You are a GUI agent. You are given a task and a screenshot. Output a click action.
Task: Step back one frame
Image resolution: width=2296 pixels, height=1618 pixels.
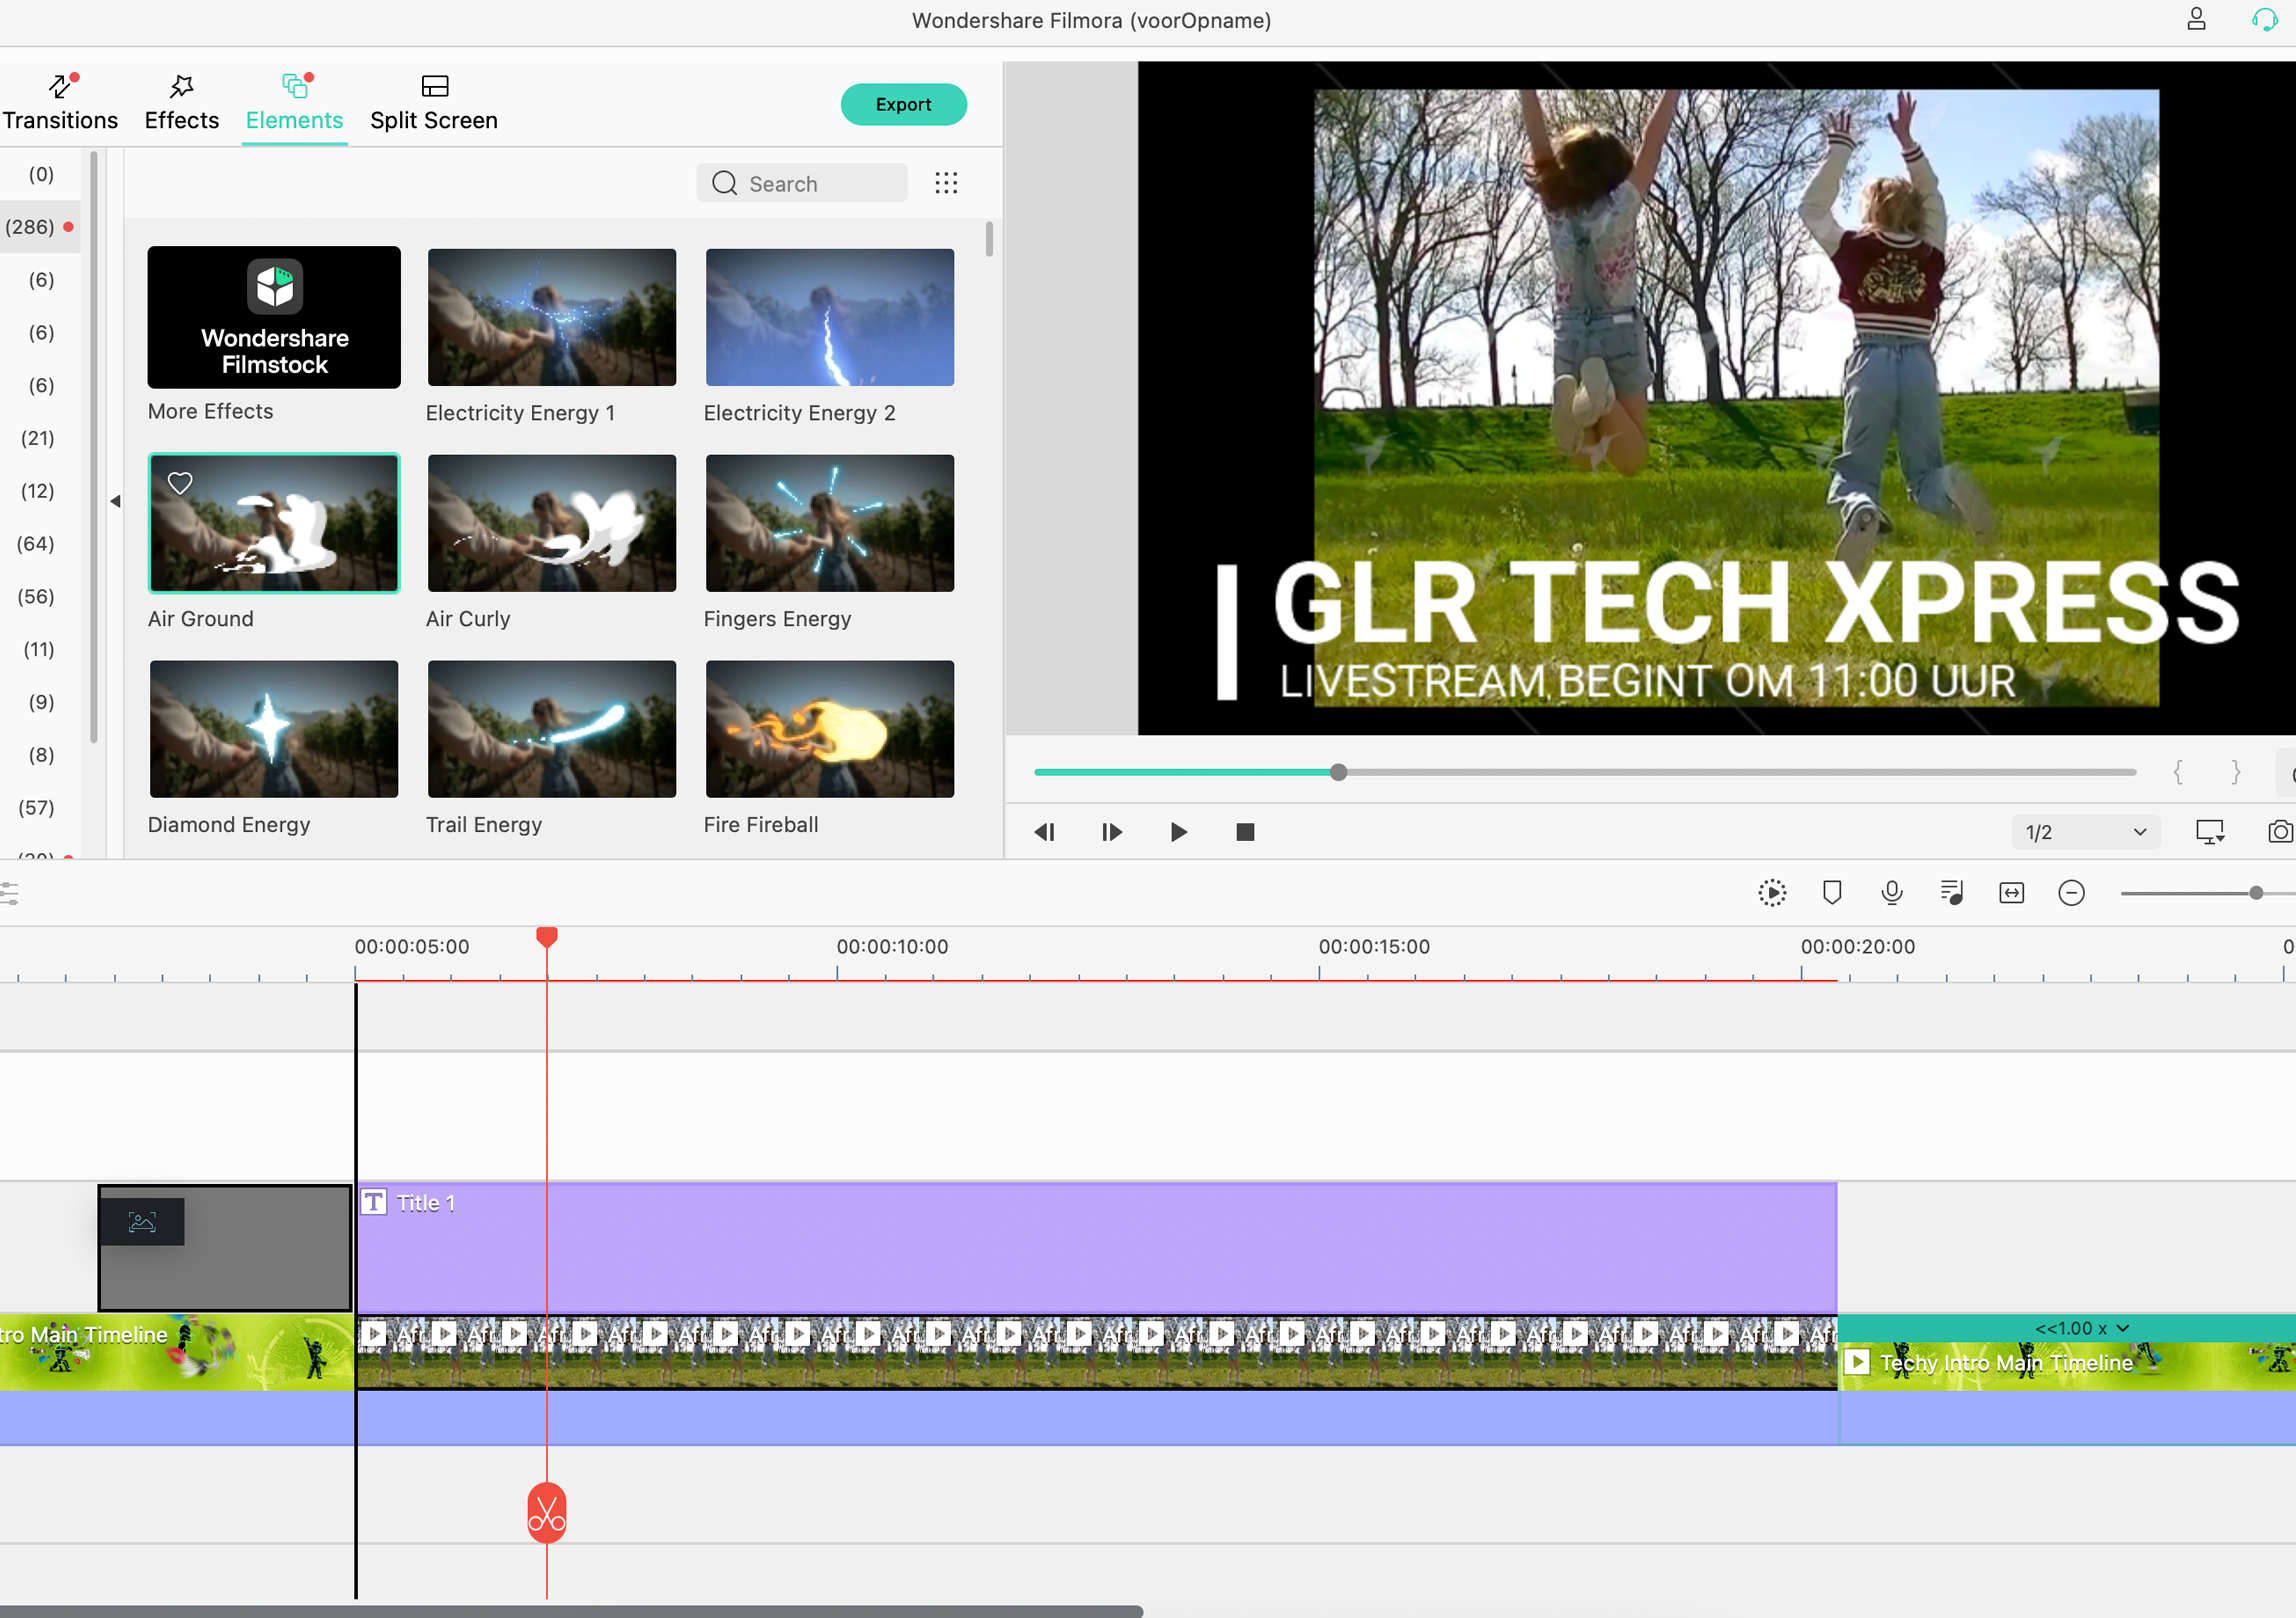pos(1045,832)
